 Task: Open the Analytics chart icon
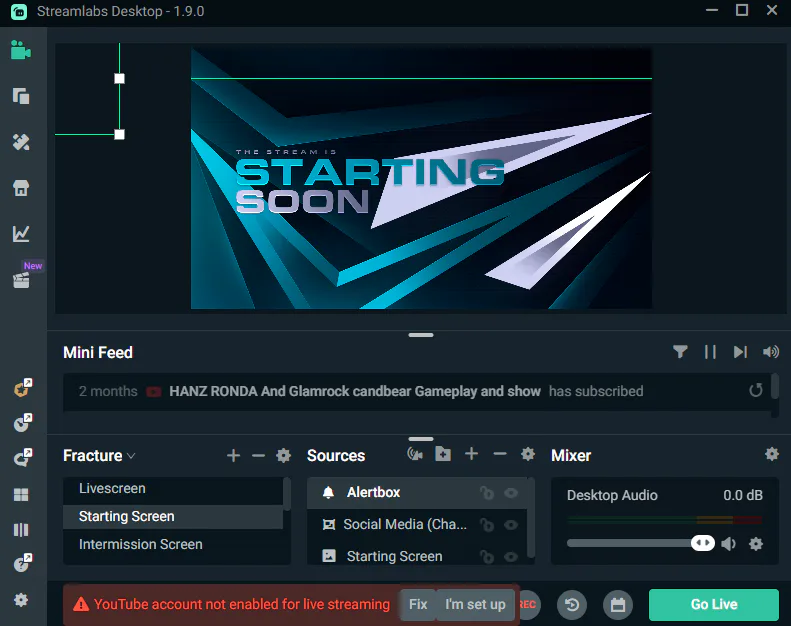pos(21,233)
